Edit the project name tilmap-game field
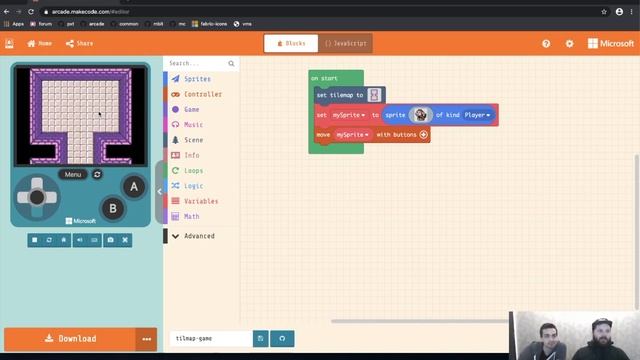 point(211,338)
